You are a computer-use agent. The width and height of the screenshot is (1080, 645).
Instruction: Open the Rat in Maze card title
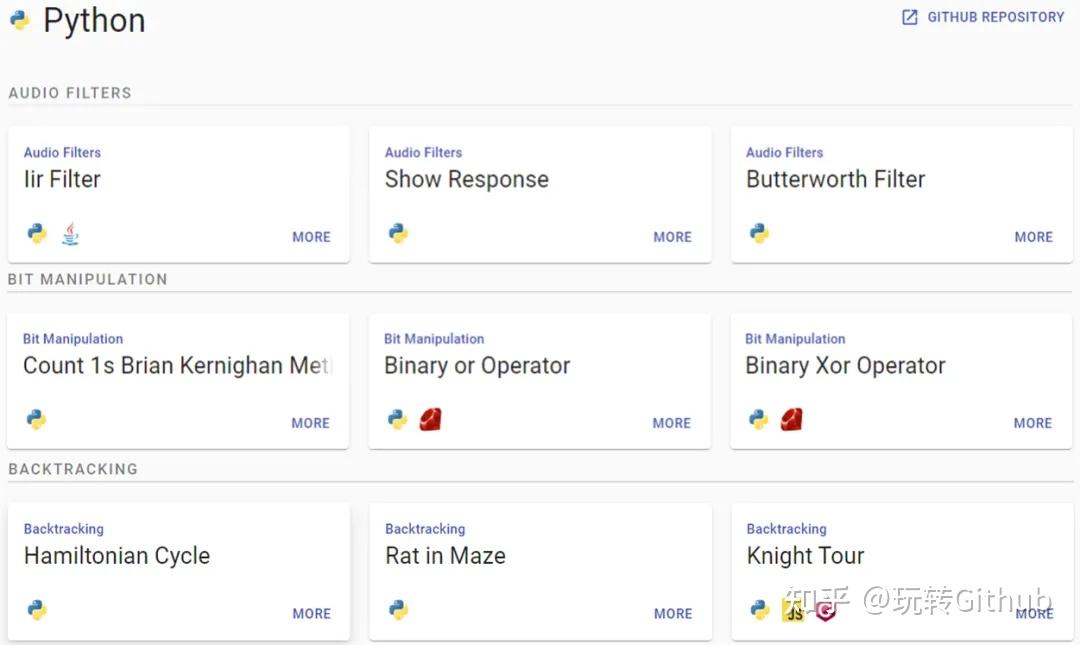445,556
